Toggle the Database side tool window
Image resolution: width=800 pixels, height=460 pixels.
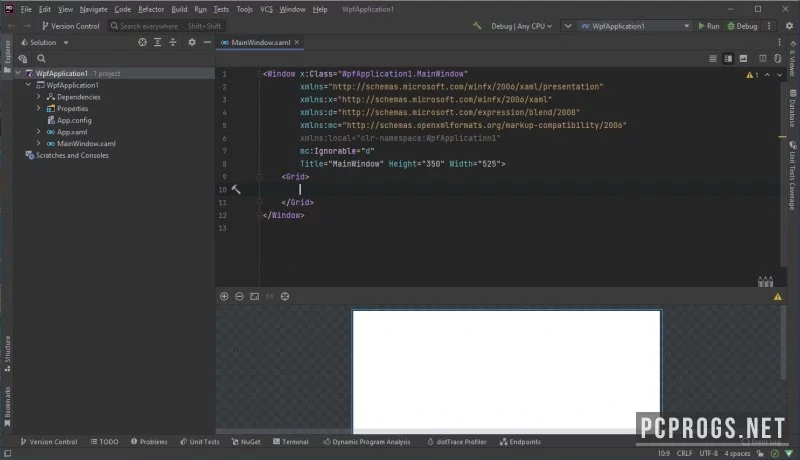tap(792, 109)
